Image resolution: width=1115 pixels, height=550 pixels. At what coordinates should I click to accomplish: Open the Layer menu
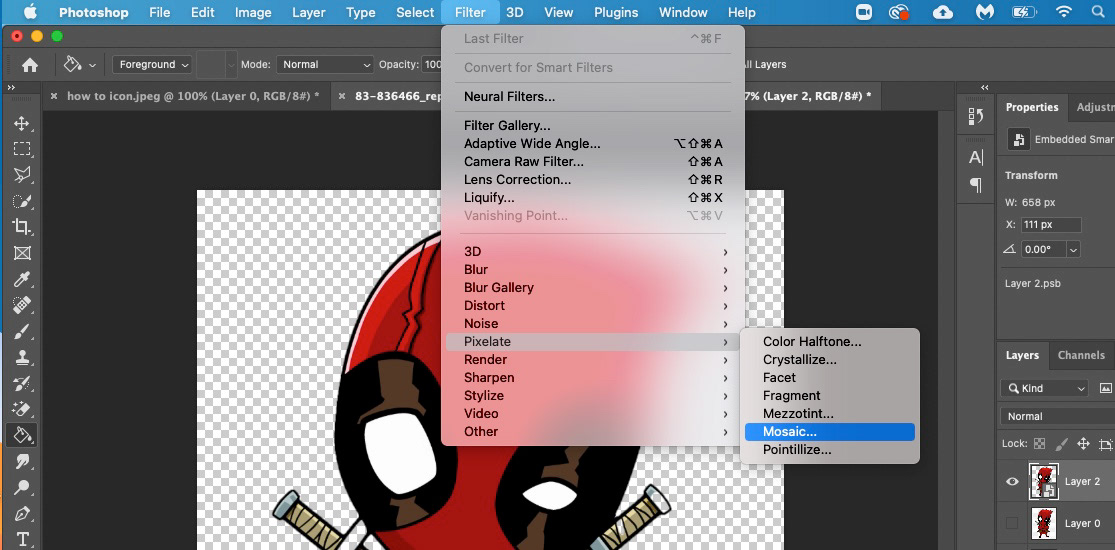tap(309, 12)
